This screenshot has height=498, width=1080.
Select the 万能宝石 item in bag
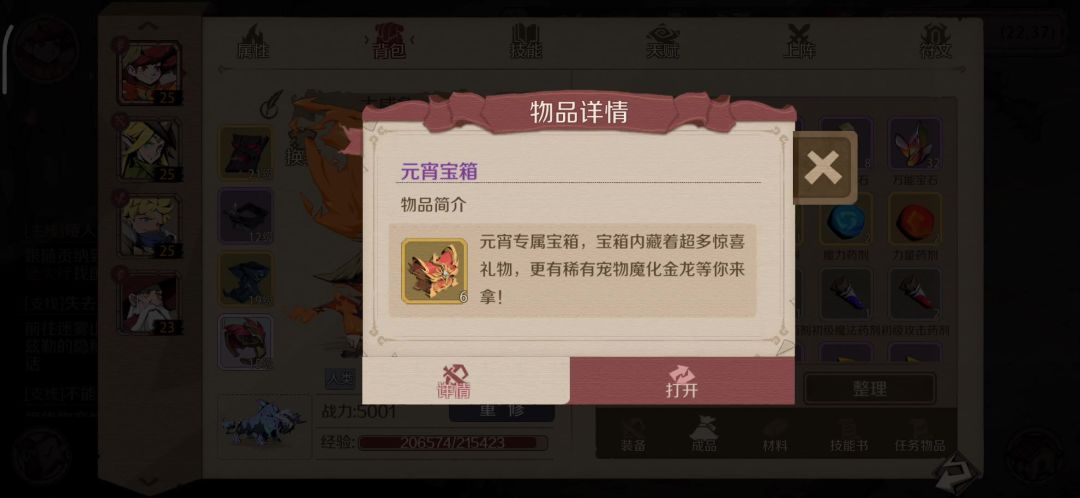tap(915, 150)
